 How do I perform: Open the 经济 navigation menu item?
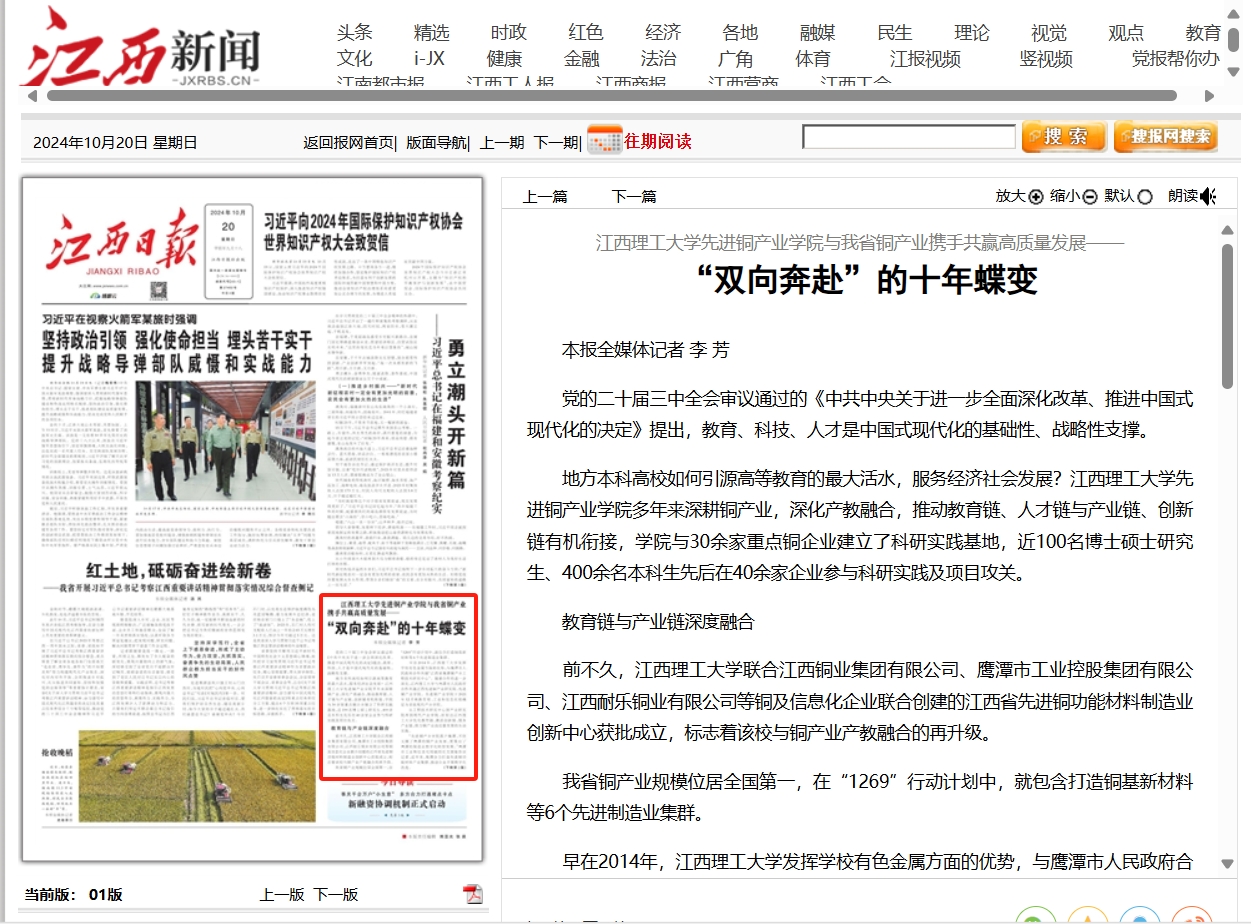663,33
